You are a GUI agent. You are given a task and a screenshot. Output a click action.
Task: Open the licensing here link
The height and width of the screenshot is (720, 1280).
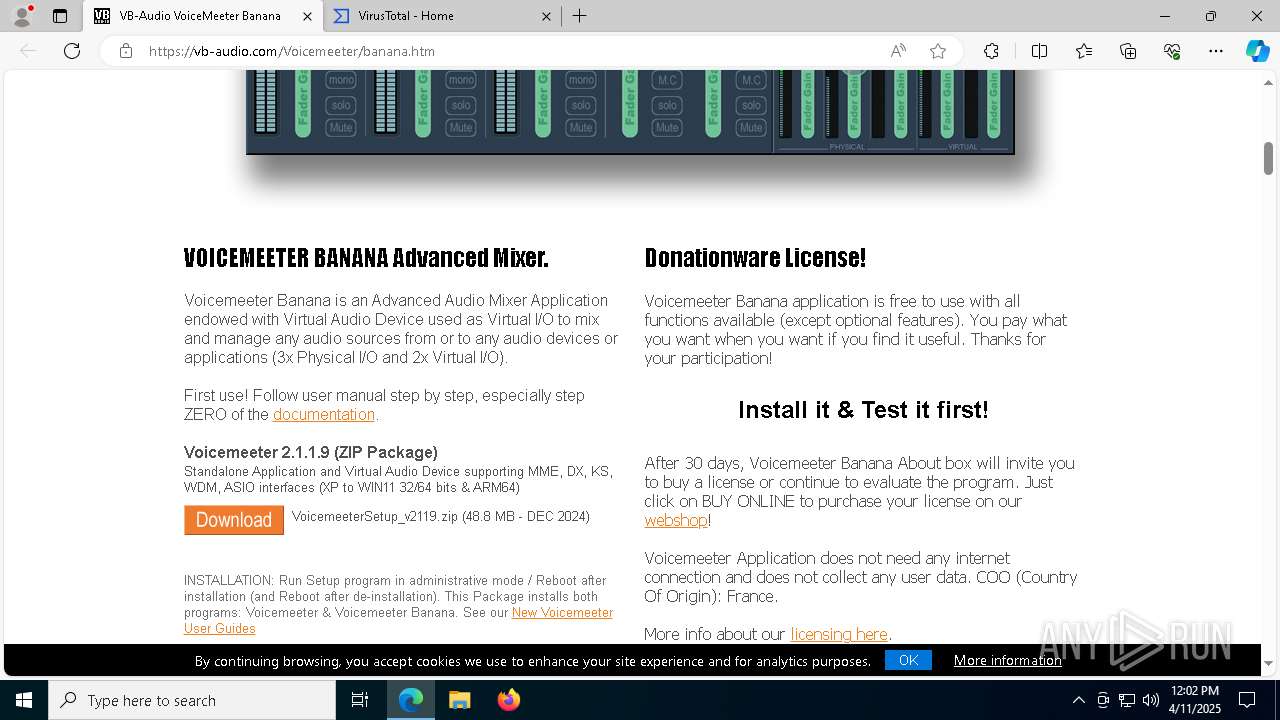pyautogui.click(x=839, y=634)
